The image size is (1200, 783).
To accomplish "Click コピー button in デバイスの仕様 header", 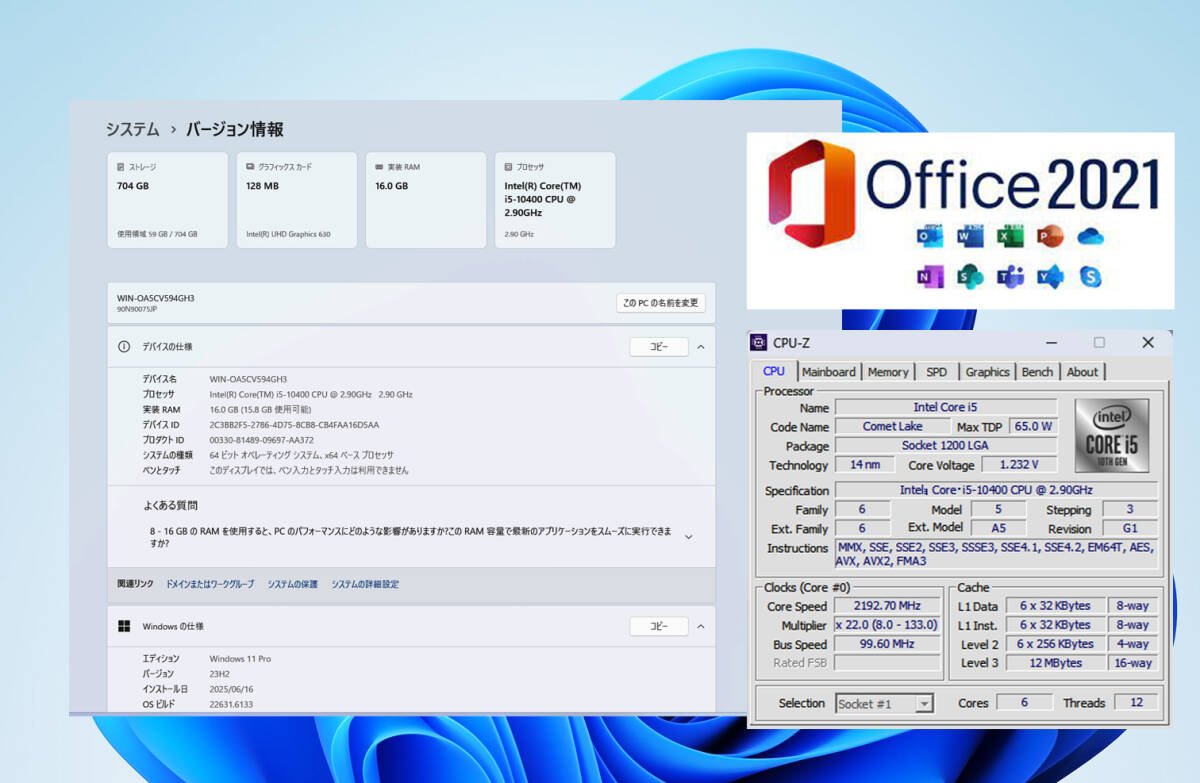I will 659,346.
